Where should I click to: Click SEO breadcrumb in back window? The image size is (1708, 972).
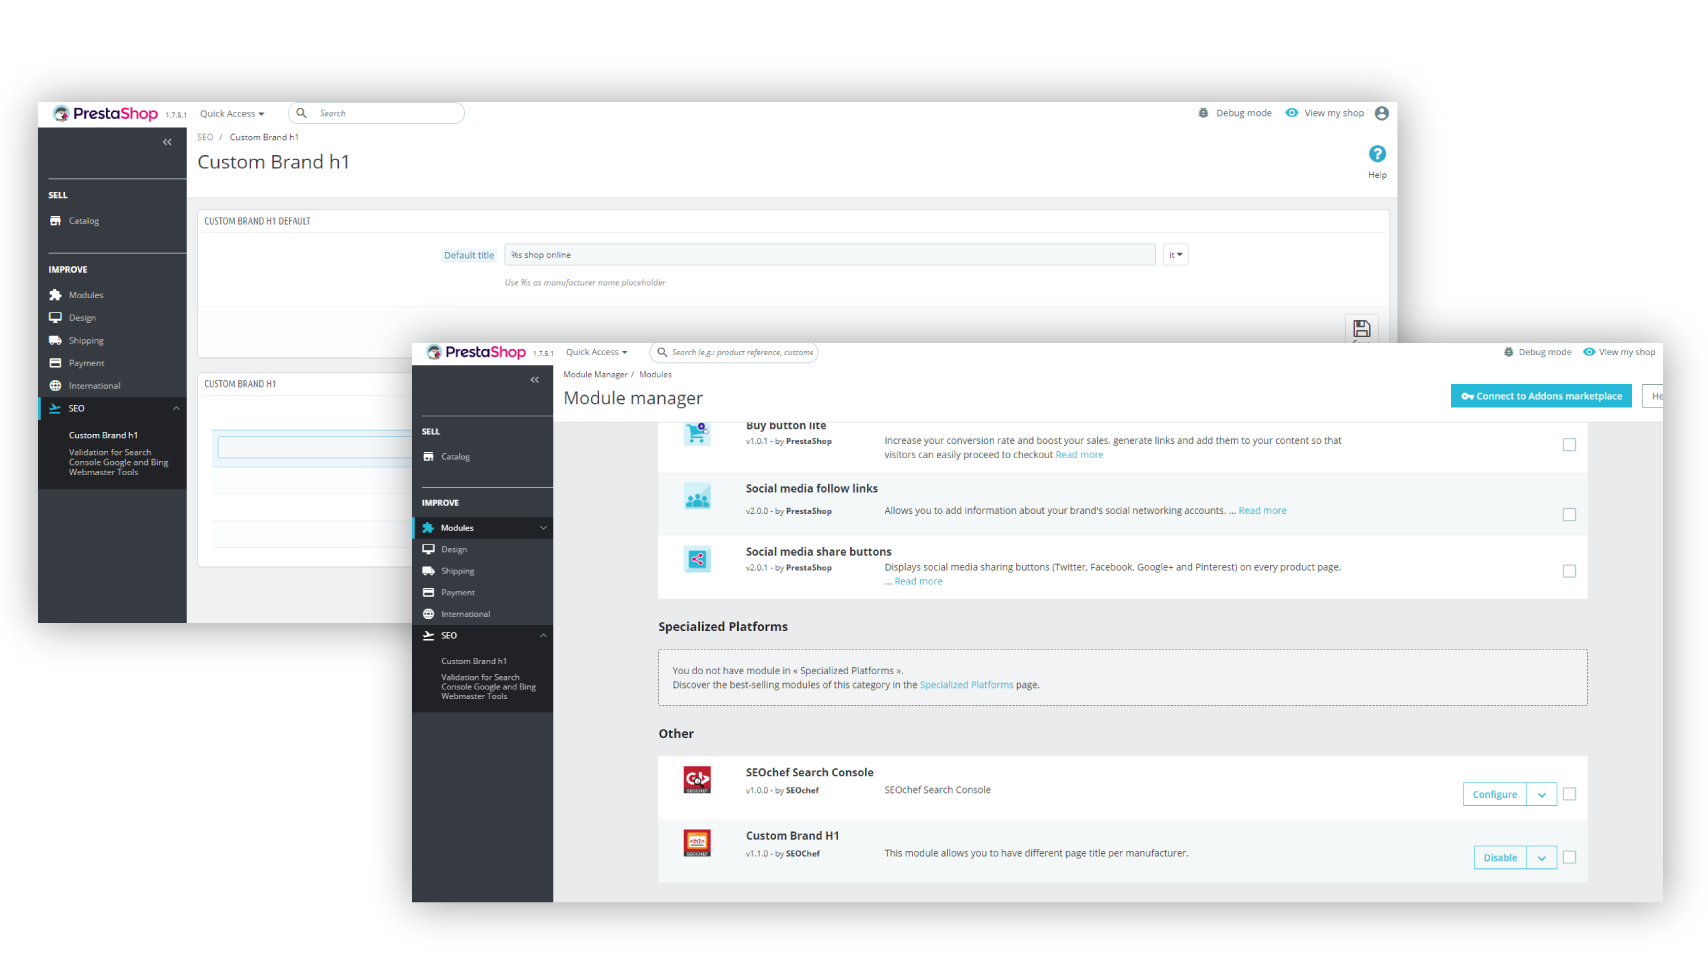[x=205, y=137]
